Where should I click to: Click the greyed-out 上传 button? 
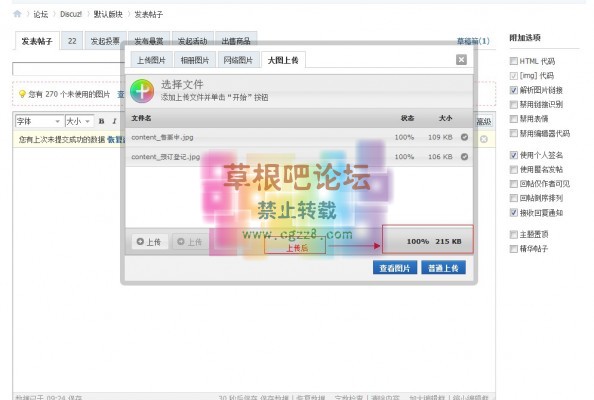190,242
